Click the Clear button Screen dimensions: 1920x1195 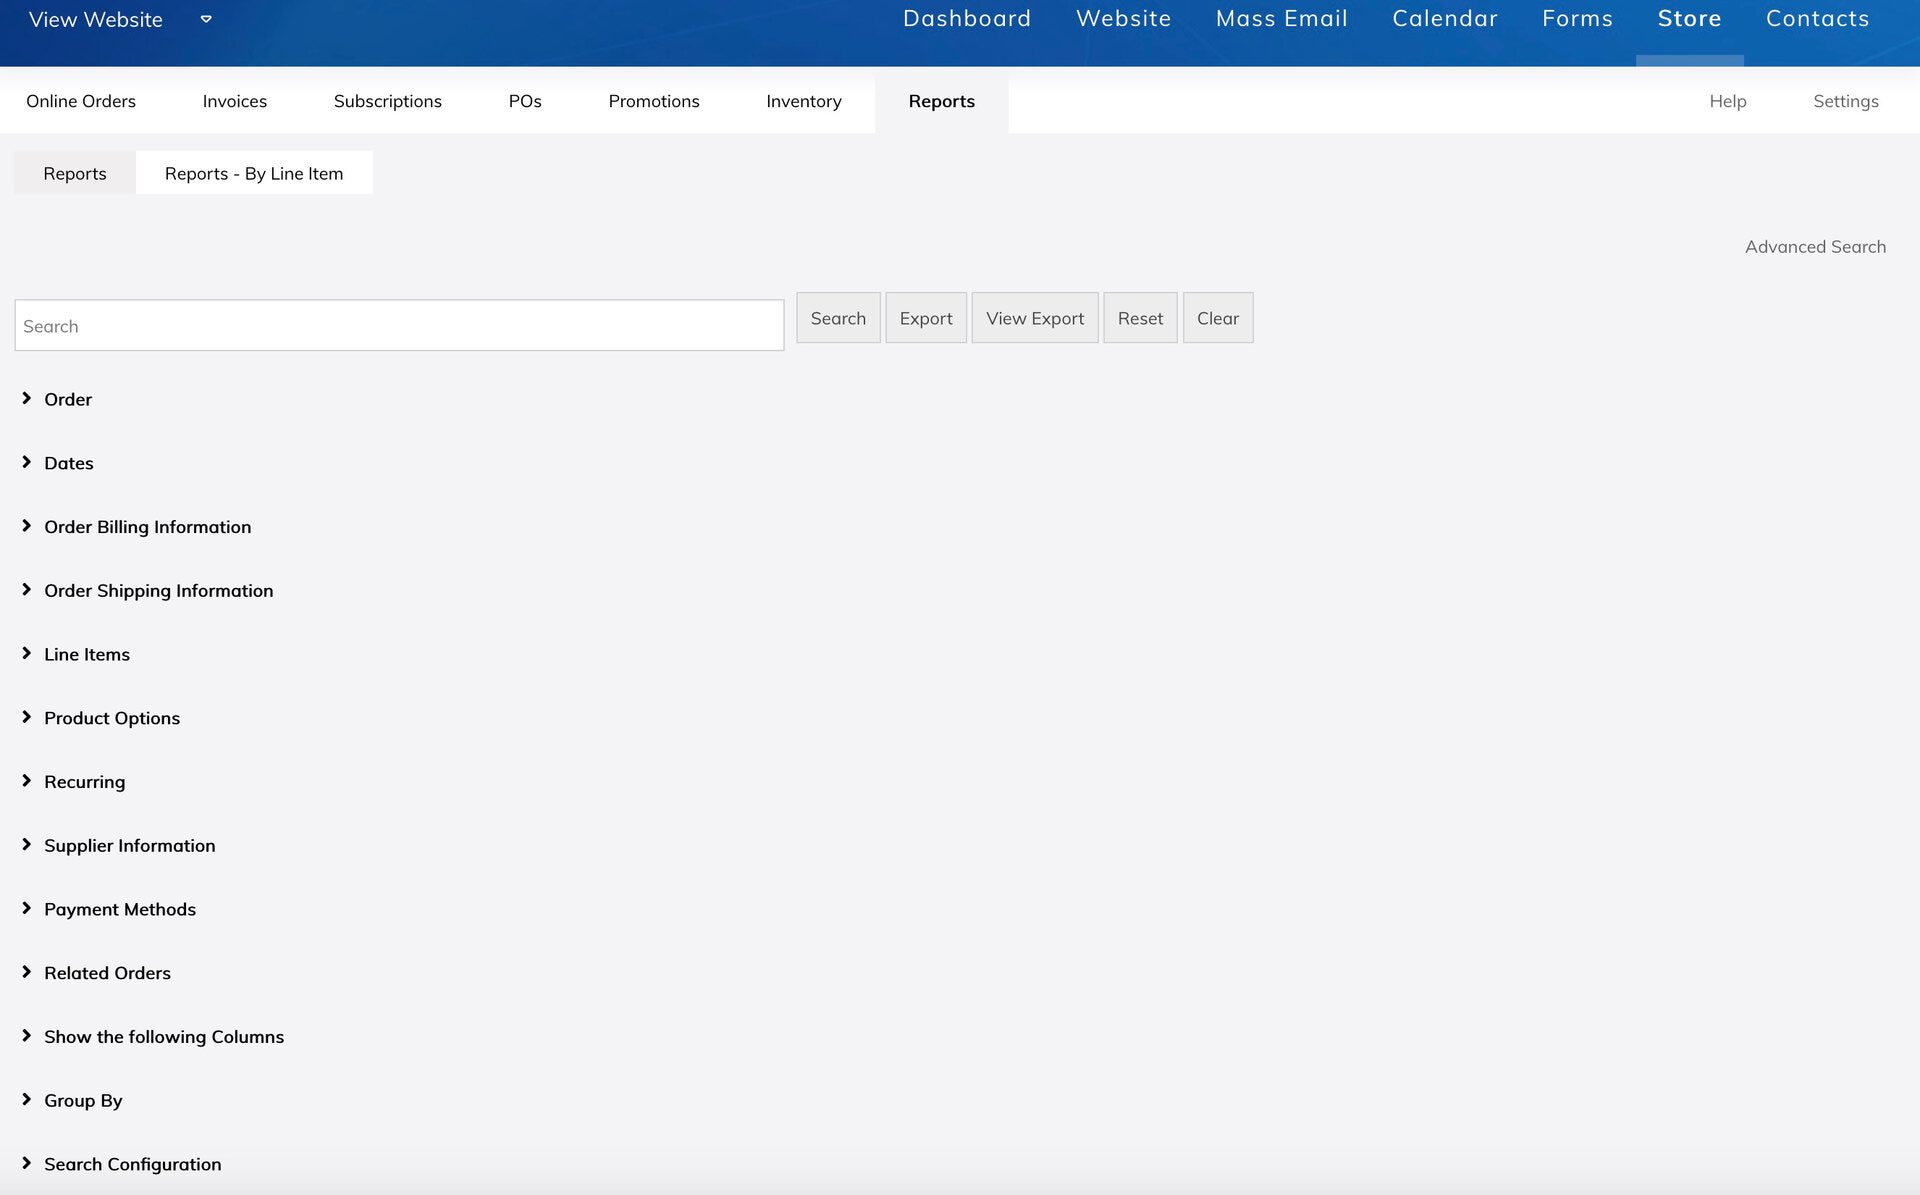pyautogui.click(x=1218, y=318)
